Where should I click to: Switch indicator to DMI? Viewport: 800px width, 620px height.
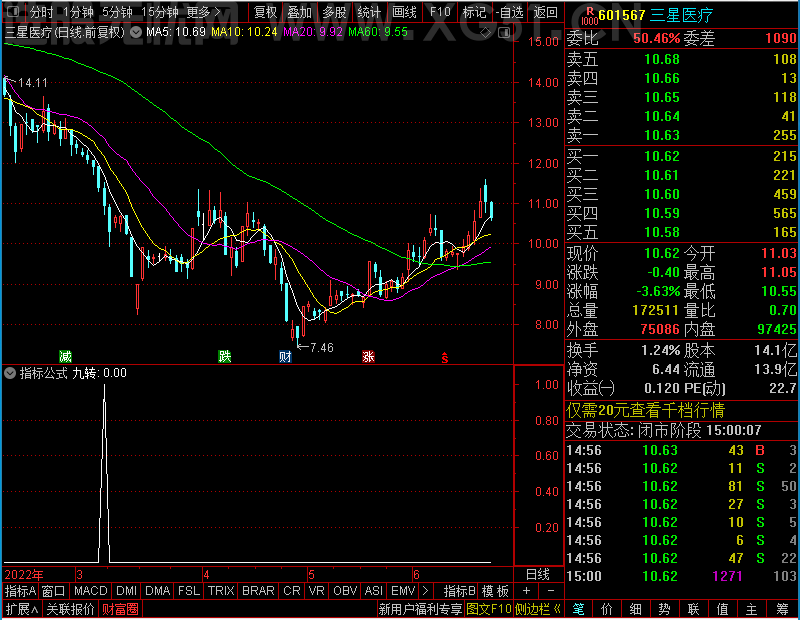pyautogui.click(x=126, y=591)
